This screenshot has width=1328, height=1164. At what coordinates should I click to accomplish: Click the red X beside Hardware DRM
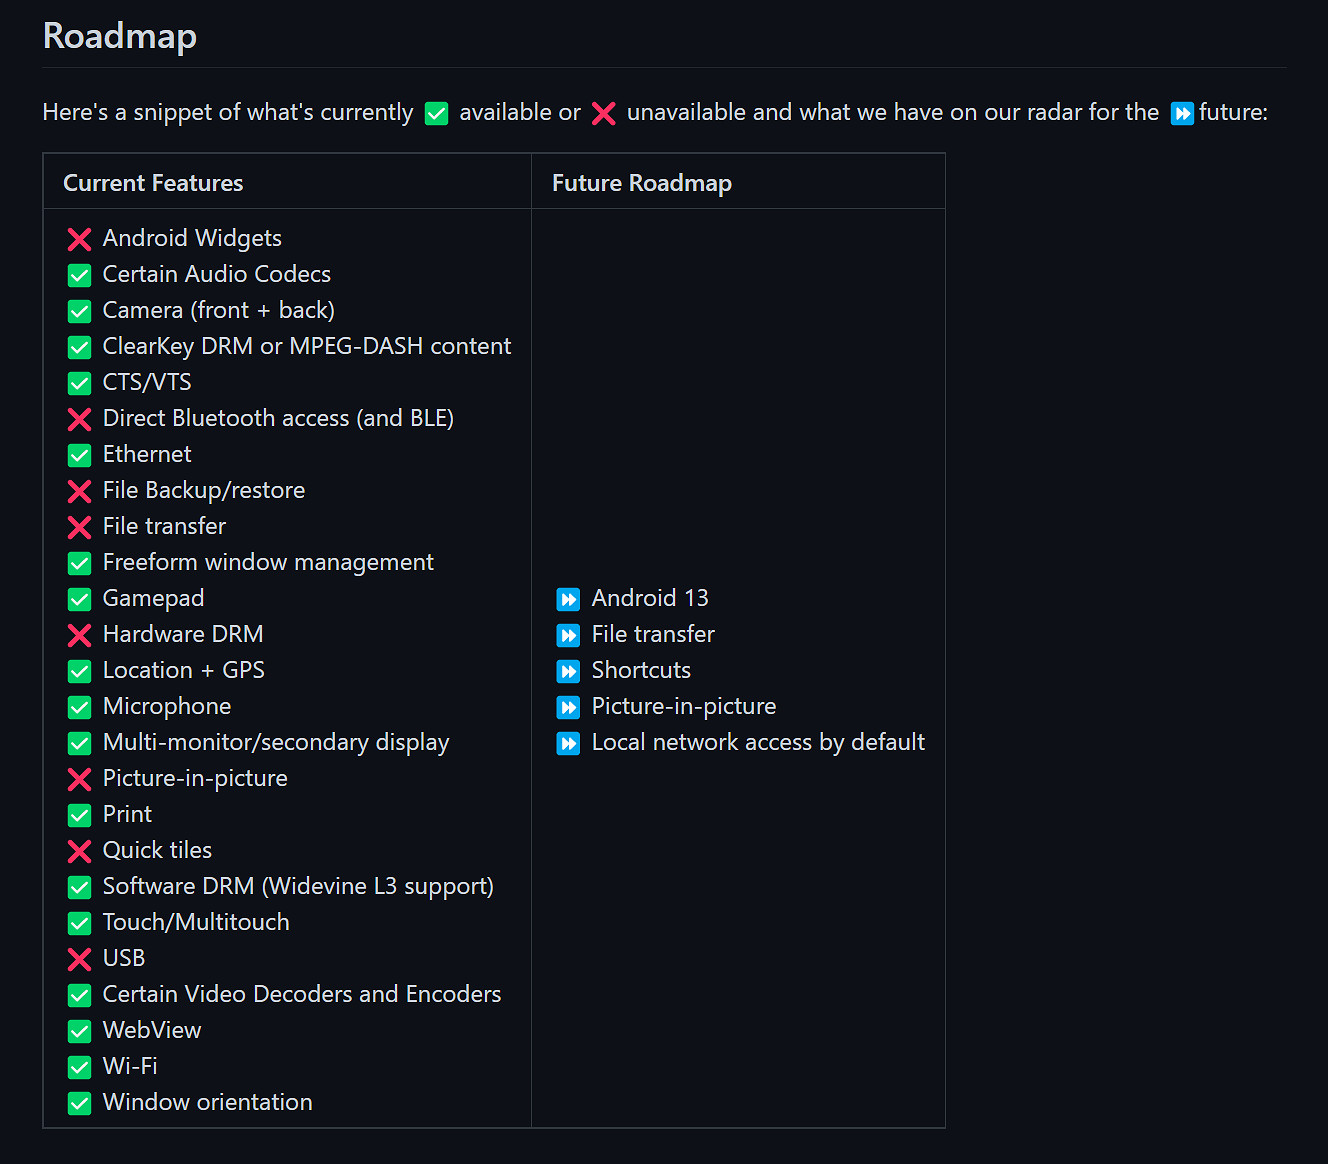(79, 635)
